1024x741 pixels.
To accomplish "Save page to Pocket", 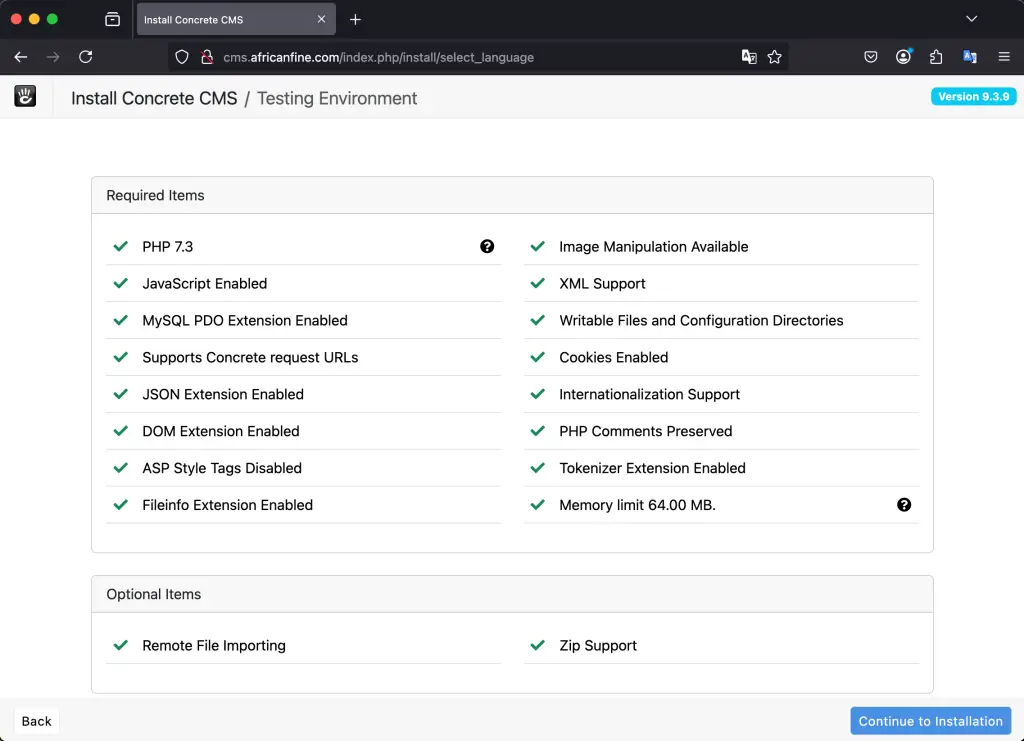I will point(870,57).
